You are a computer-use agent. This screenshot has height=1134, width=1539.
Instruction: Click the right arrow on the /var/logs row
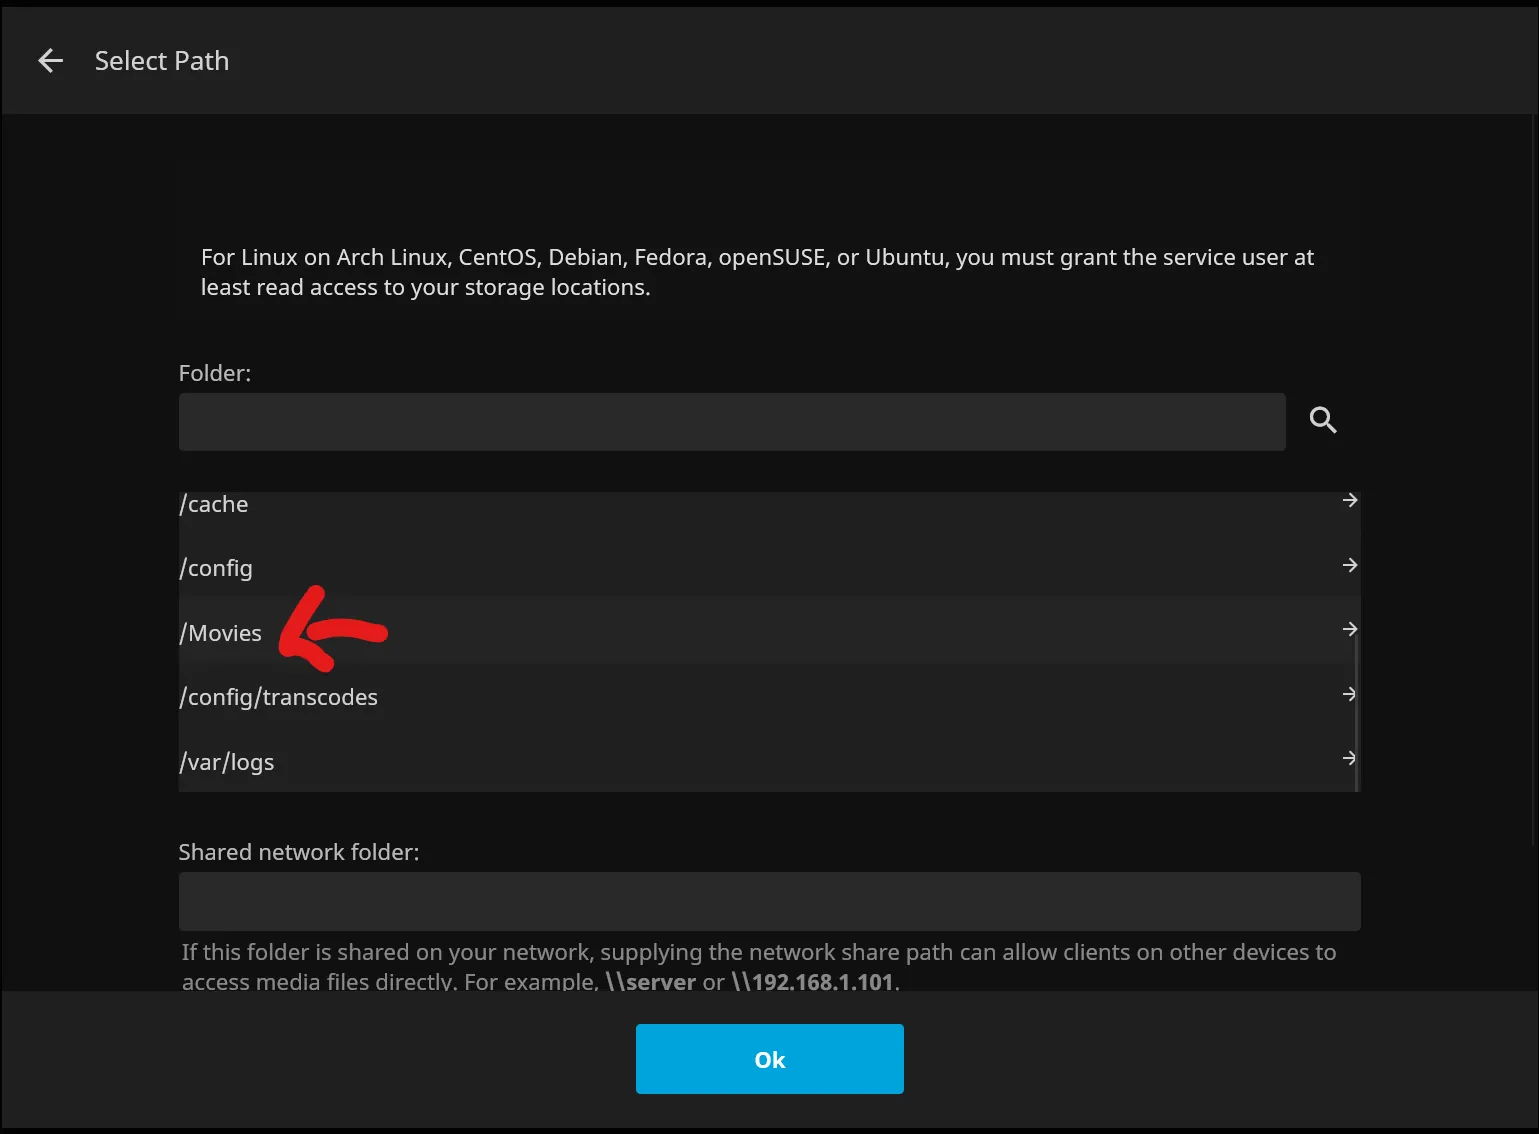1349,758
